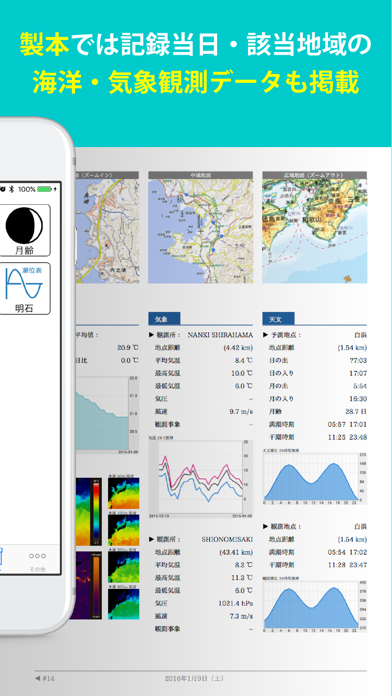Click the 9.7 m/s wind speed value

pos(241,411)
